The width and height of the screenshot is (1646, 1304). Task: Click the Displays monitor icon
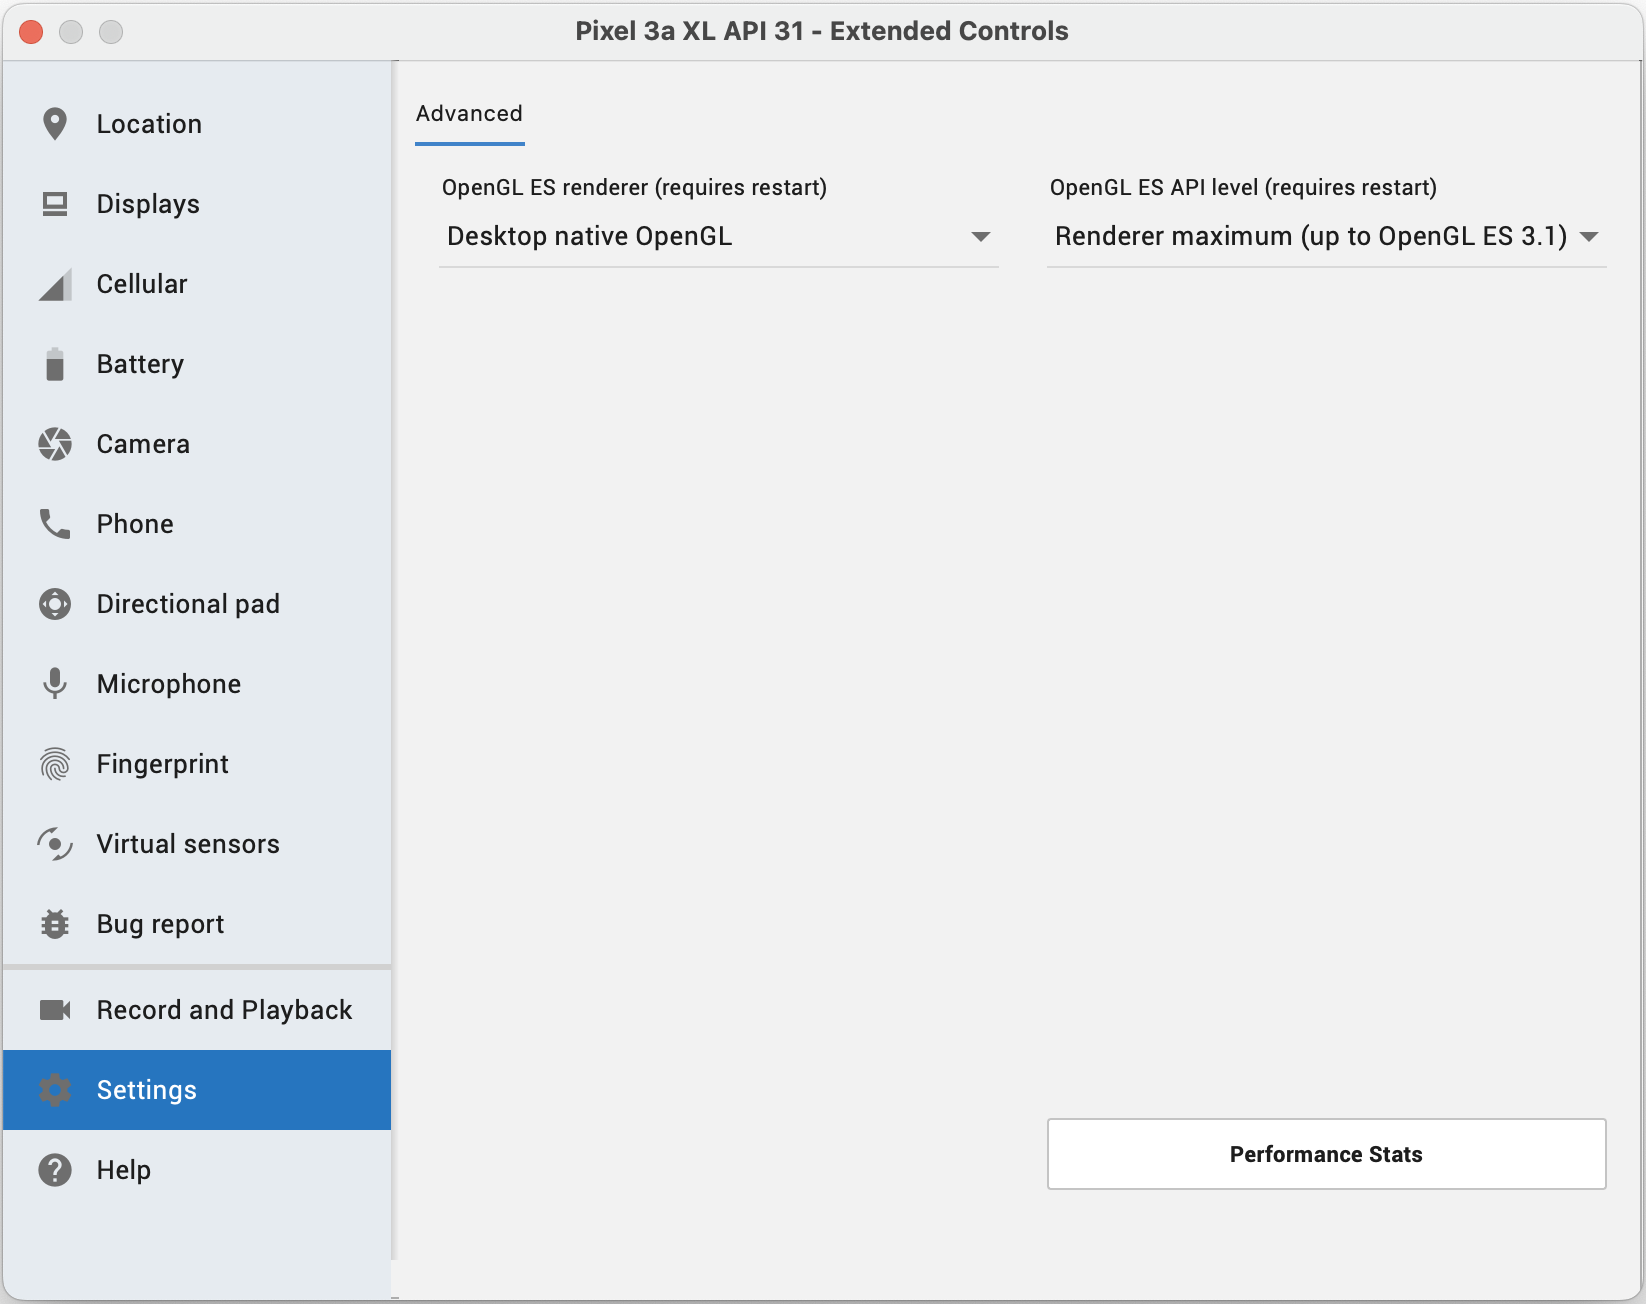tap(55, 204)
